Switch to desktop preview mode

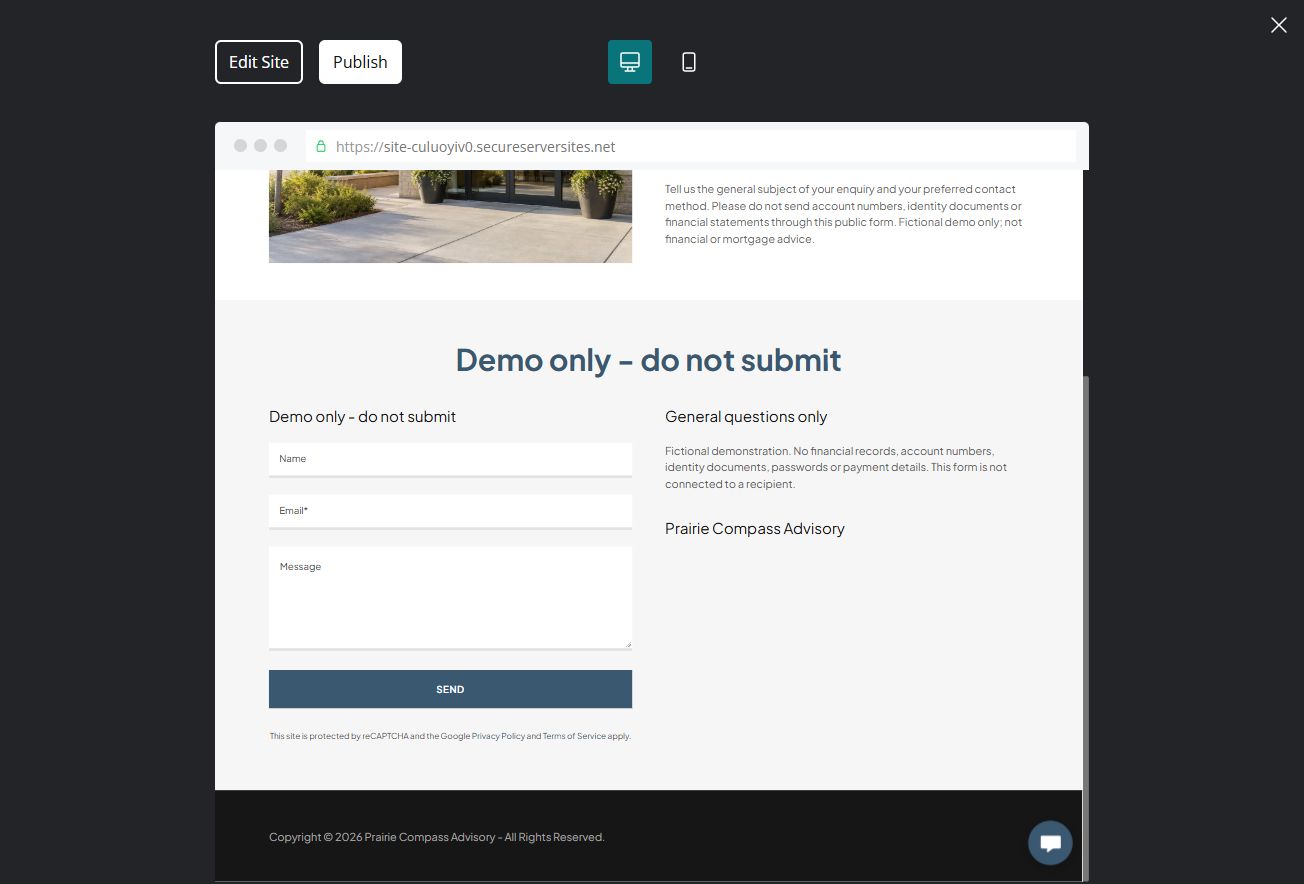click(630, 62)
